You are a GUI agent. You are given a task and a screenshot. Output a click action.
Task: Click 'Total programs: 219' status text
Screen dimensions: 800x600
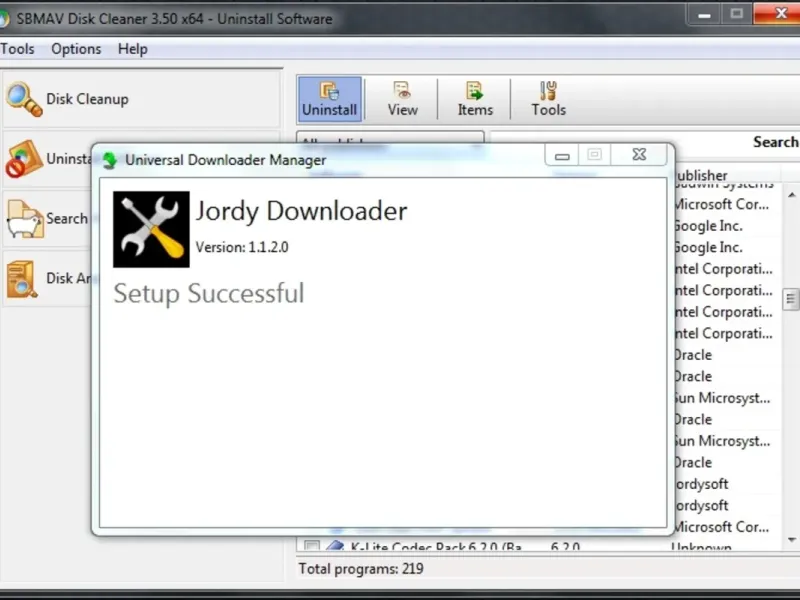point(361,569)
